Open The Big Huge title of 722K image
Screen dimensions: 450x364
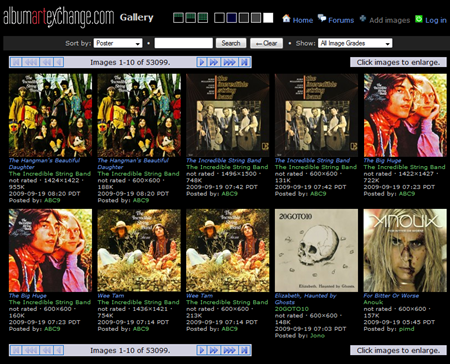[382, 160]
